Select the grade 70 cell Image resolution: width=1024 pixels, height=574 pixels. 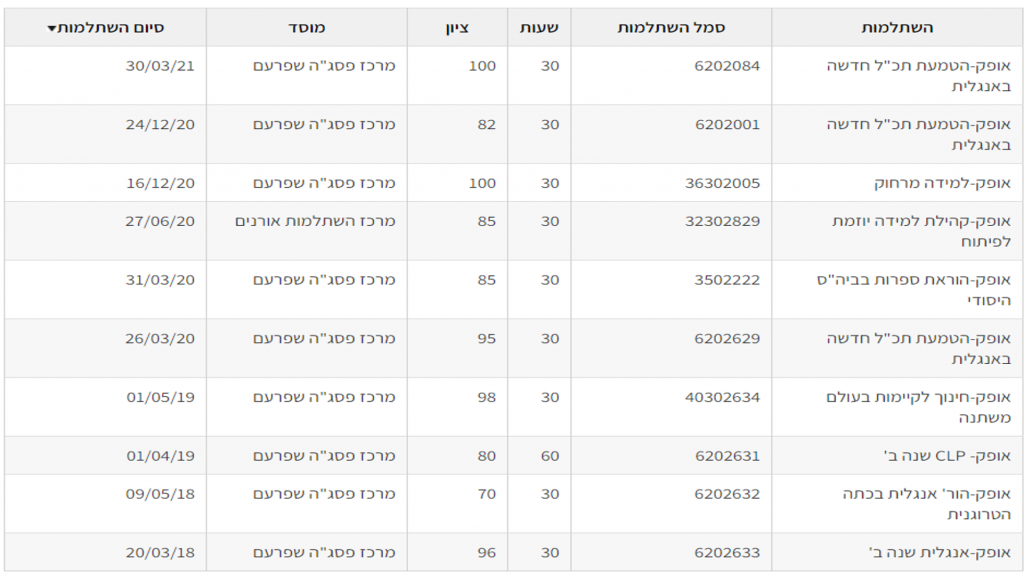click(x=485, y=494)
